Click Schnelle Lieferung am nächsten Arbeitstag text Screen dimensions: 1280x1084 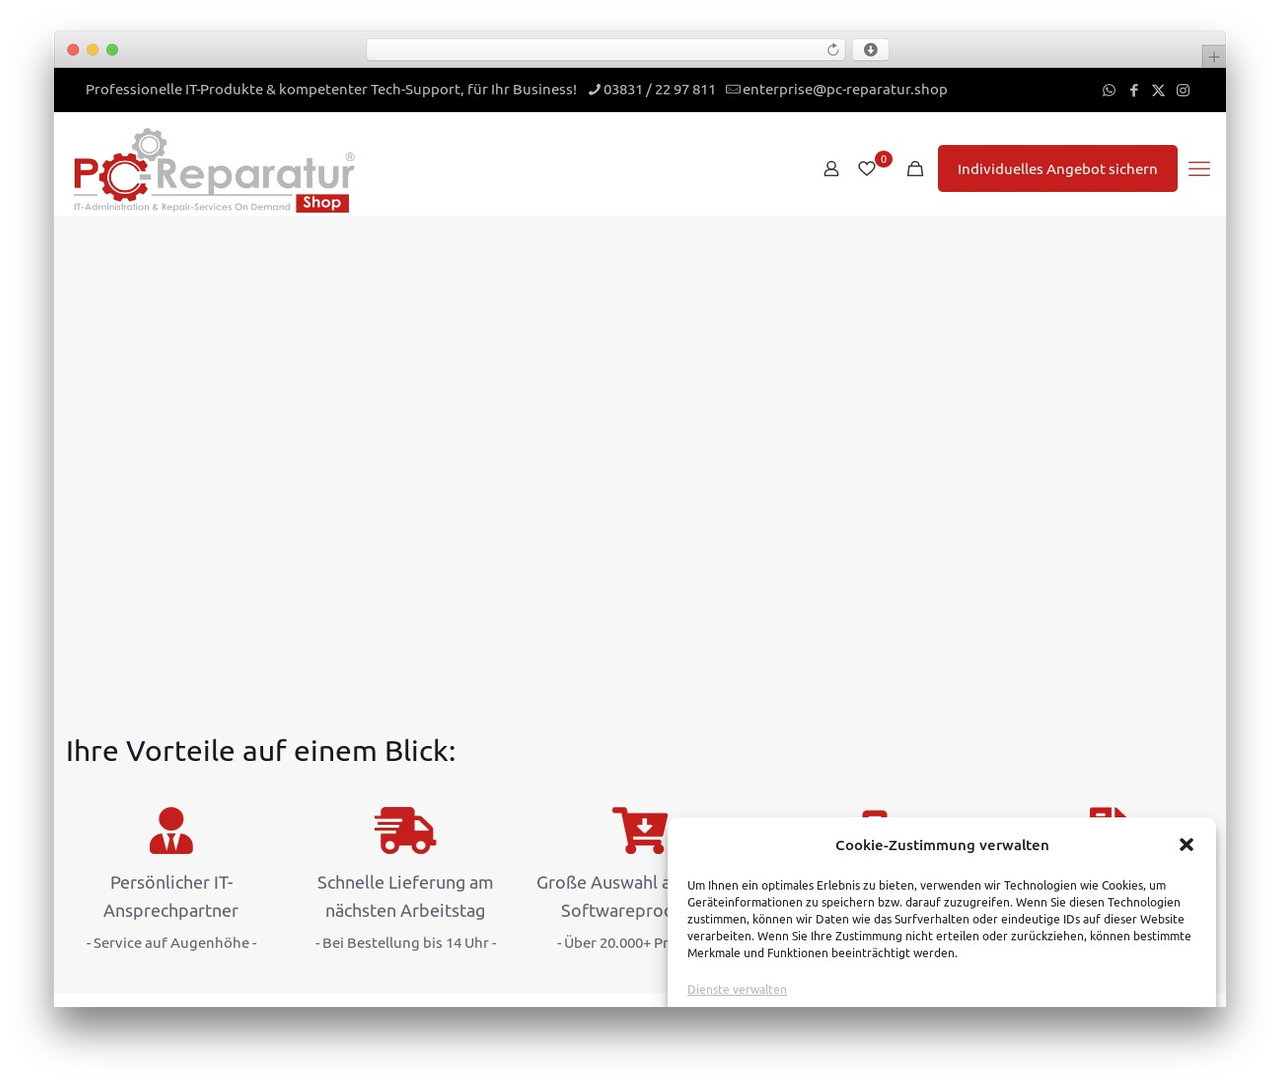[x=405, y=897]
